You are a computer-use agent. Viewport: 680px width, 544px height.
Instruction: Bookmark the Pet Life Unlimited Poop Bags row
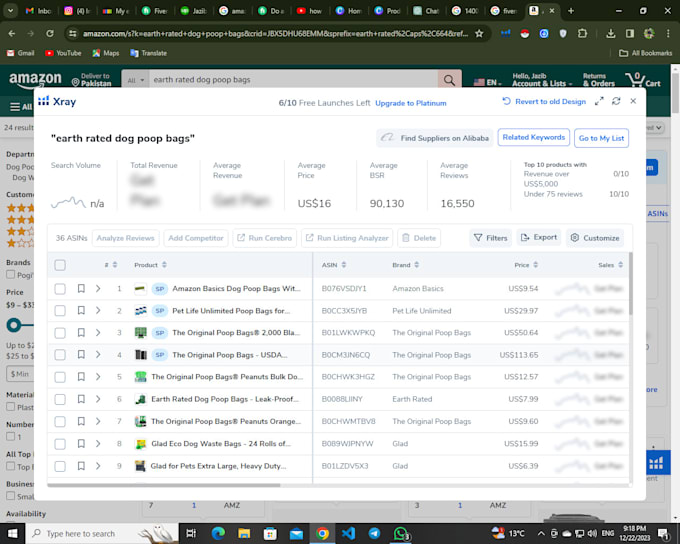pyautogui.click(x=81, y=311)
